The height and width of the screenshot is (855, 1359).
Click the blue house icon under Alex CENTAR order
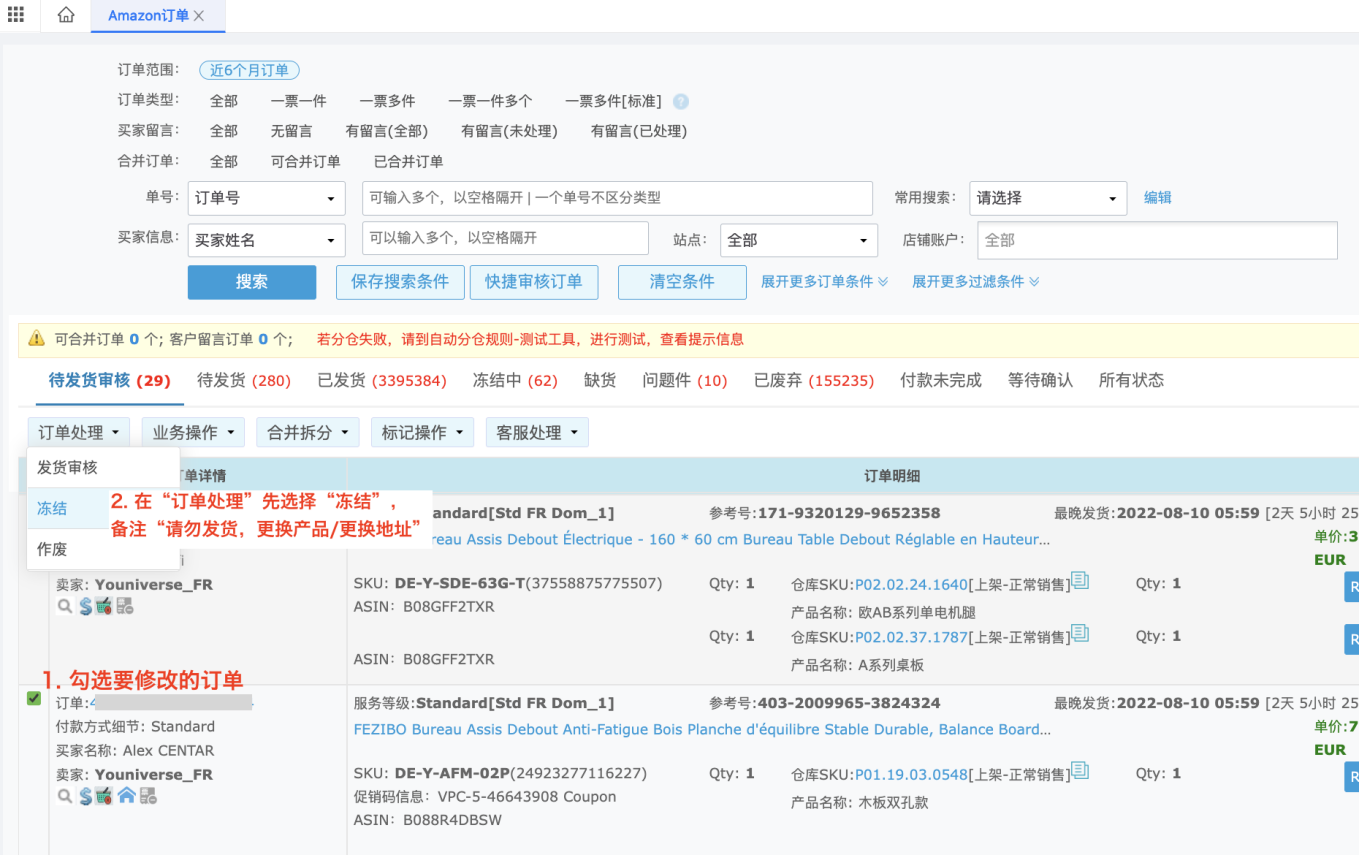pyautogui.click(x=126, y=796)
